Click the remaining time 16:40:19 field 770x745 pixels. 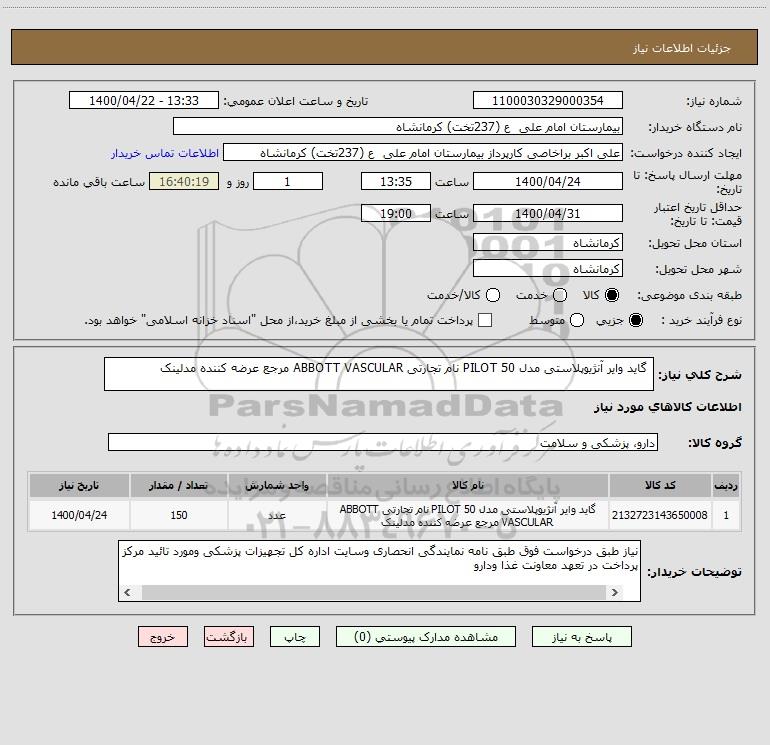(x=184, y=182)
